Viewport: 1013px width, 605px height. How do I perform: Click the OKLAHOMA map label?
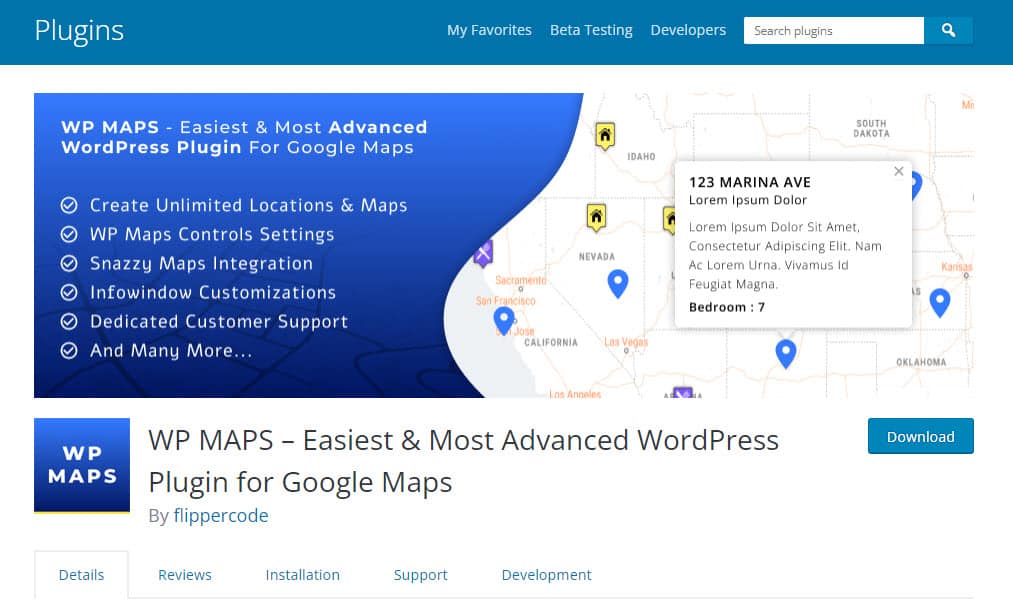coord(921,362)
